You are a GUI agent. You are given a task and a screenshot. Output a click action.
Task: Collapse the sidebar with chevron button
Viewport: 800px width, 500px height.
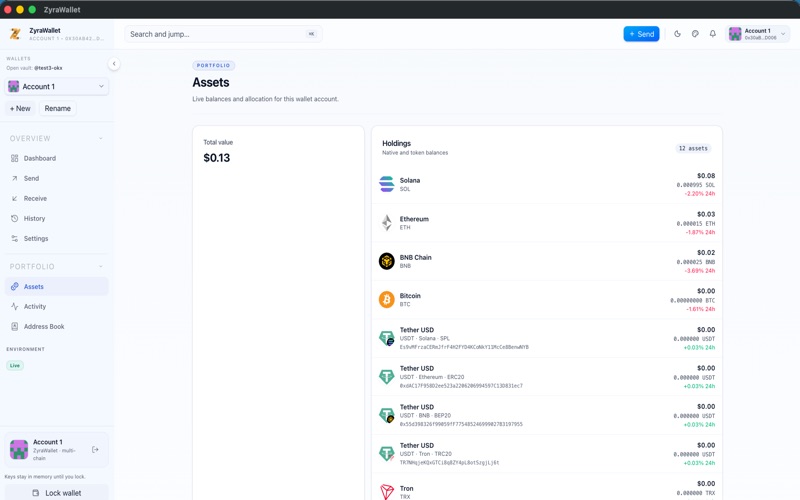pyautogui.click(x=114, y=64)
